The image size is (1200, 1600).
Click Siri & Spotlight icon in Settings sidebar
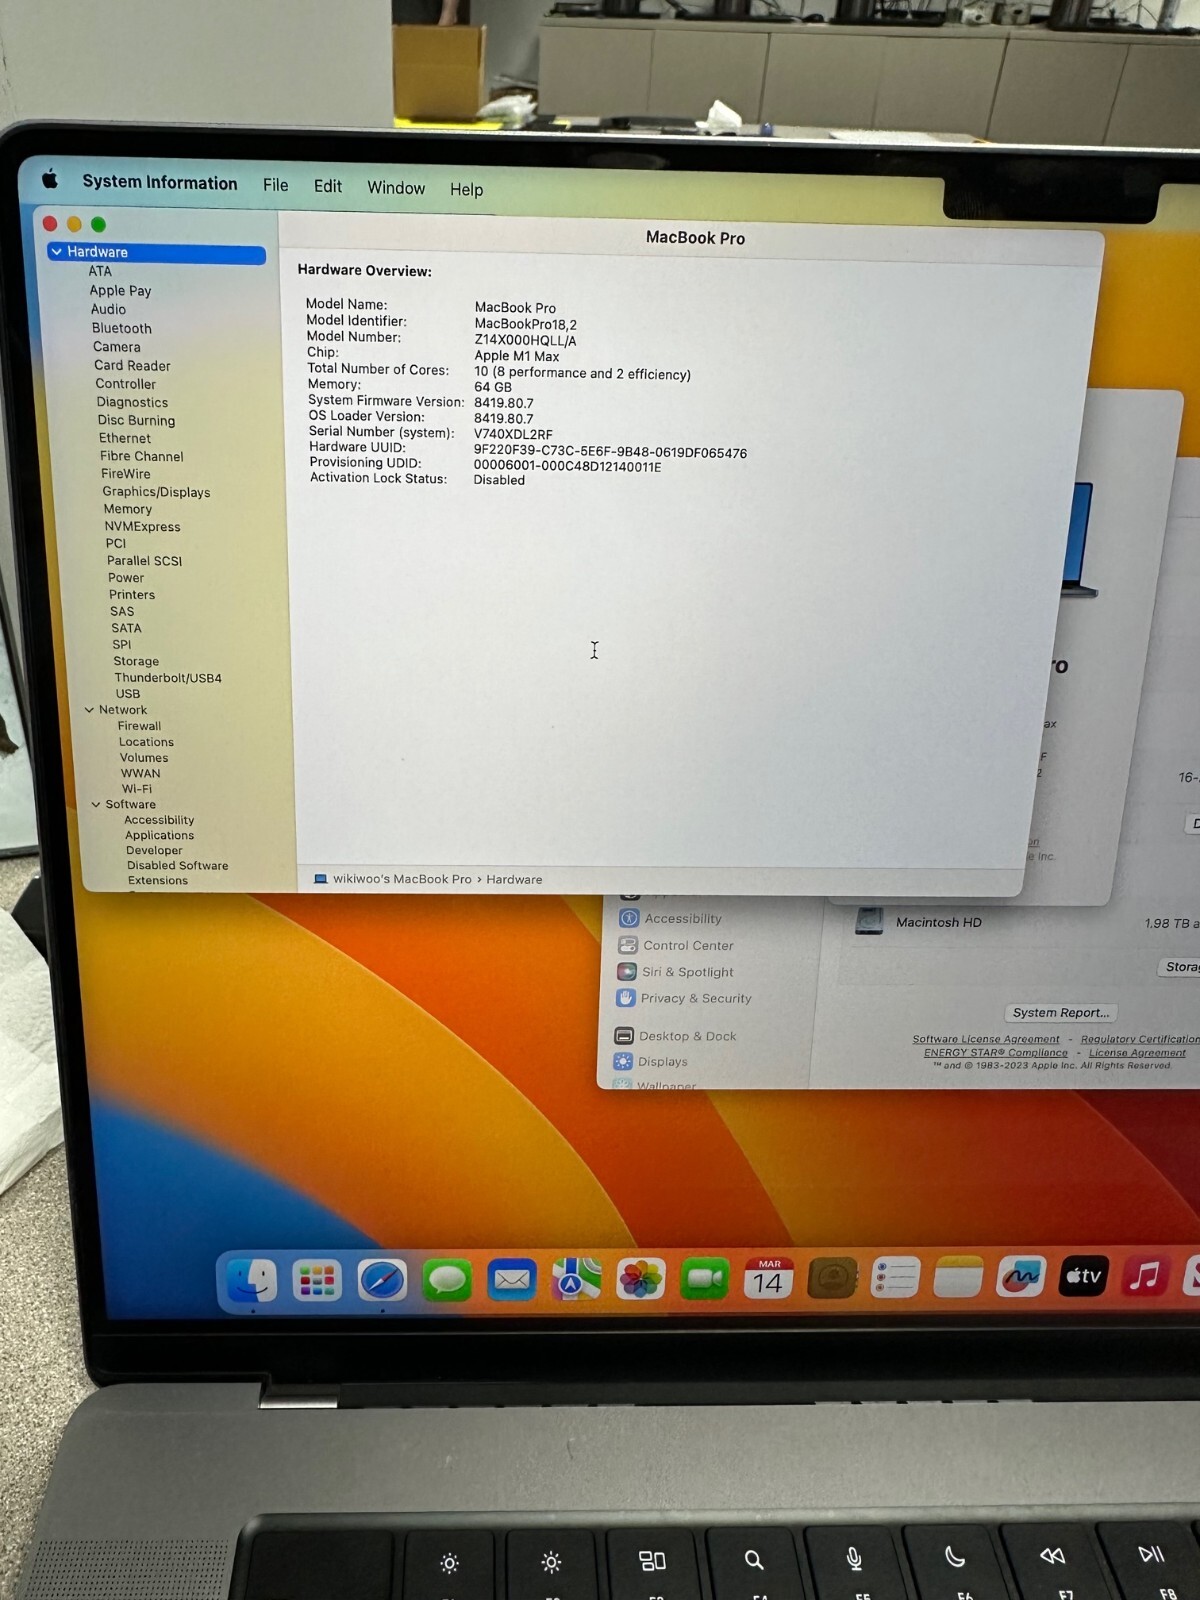(627, 971)
